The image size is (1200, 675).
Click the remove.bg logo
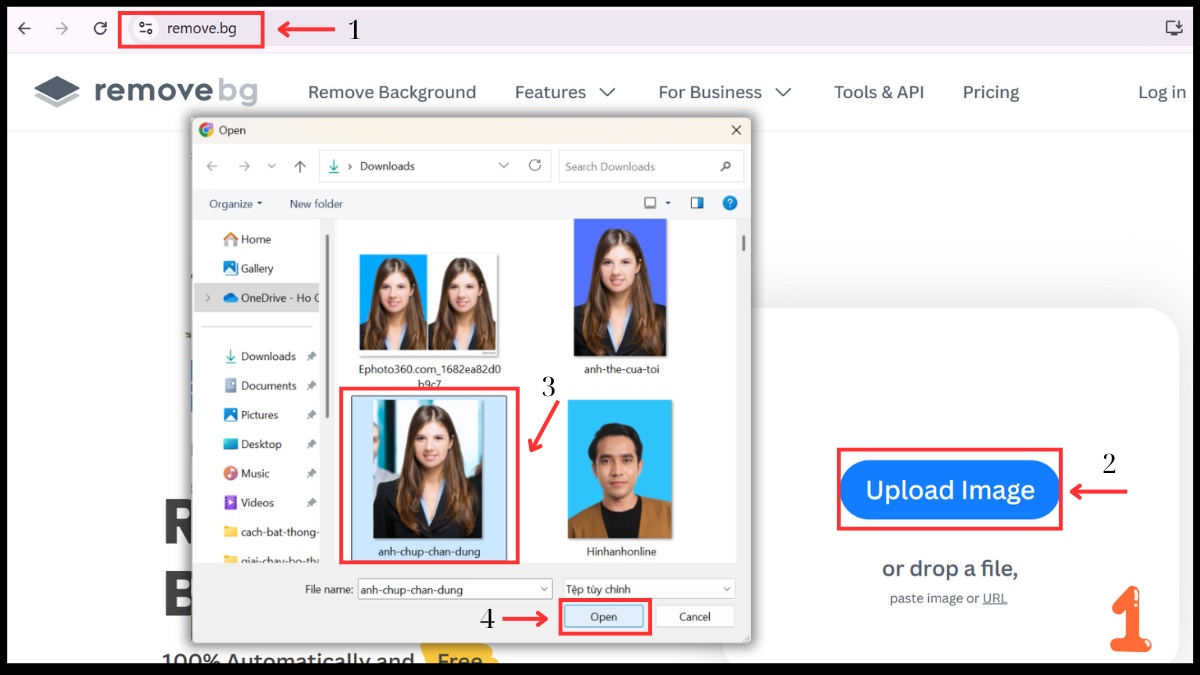(146, 92)
